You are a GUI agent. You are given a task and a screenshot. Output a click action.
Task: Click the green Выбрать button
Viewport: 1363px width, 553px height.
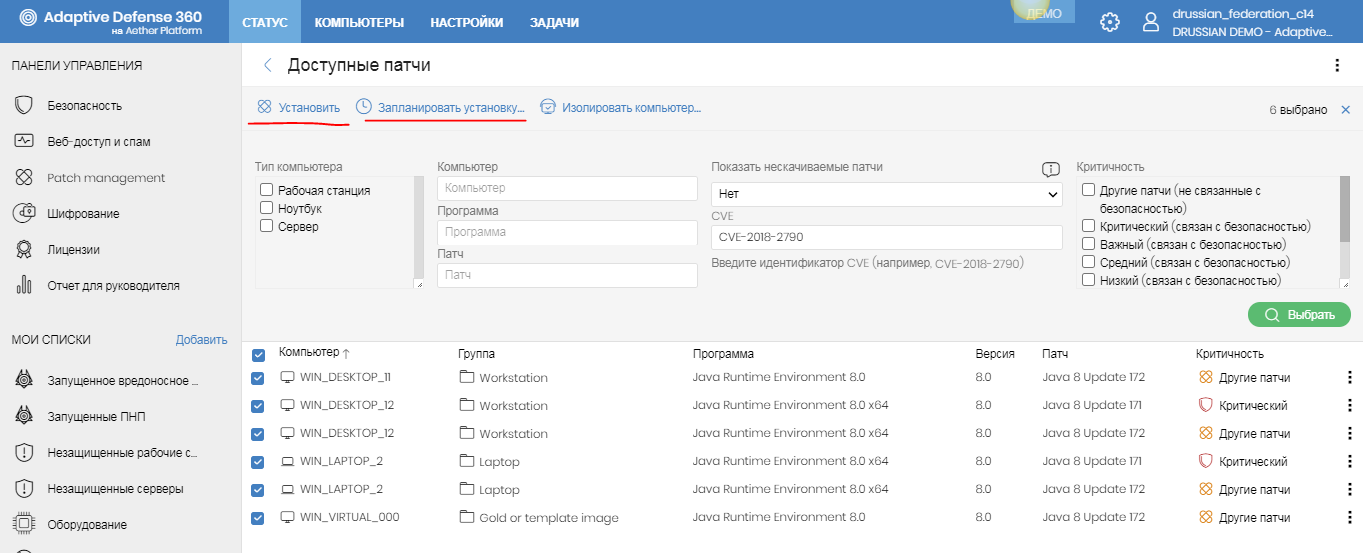coord(1299,314)
